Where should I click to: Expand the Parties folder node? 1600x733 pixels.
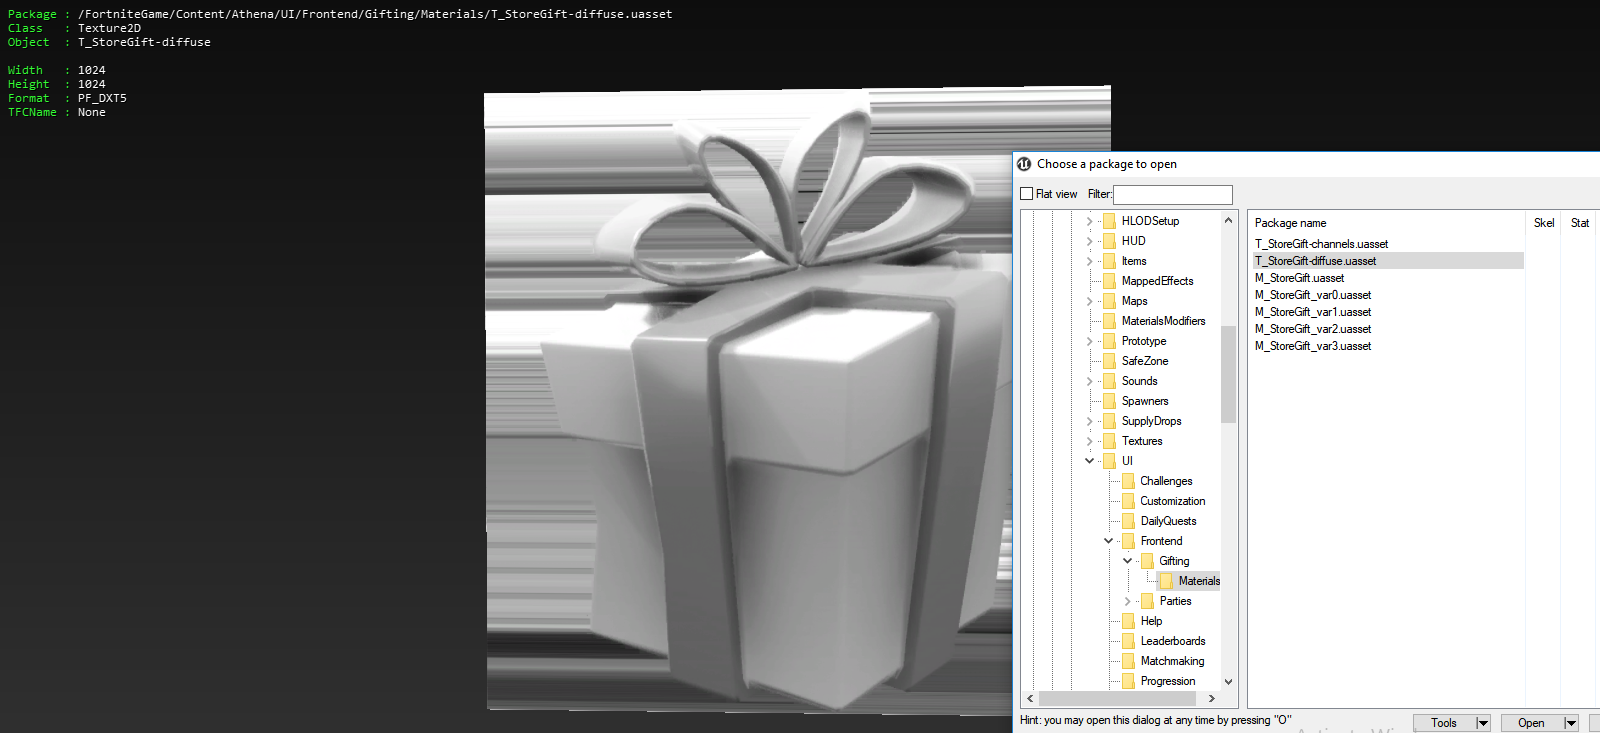tap(1128, 601)
